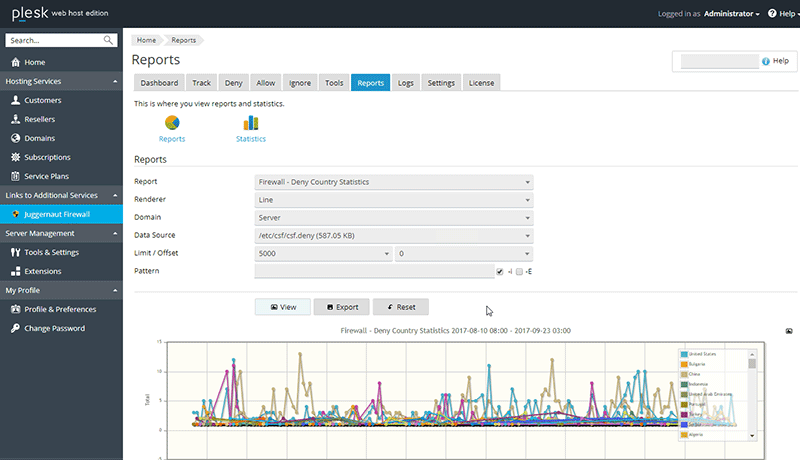Viewport: 800px width, 460px height.
Task: Open the Home icon in sidebar
Action: tap(15, 62)
